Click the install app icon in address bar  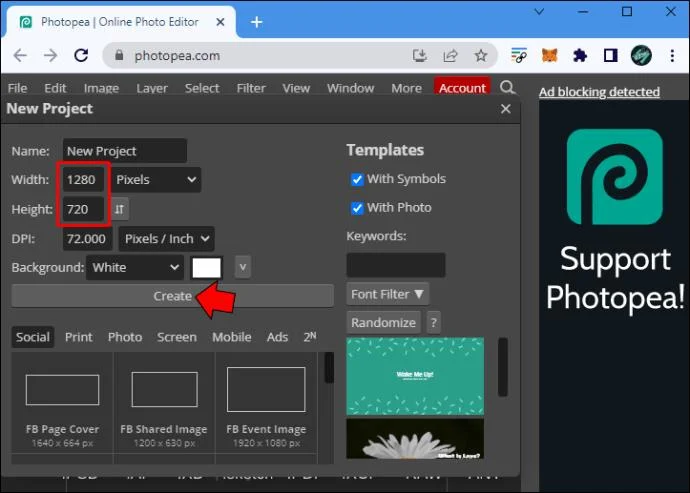point(420,55)
